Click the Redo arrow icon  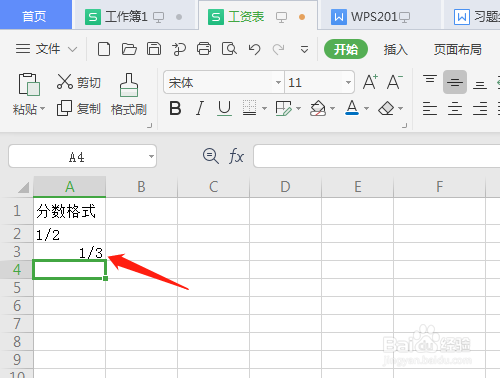pos(278,49)
